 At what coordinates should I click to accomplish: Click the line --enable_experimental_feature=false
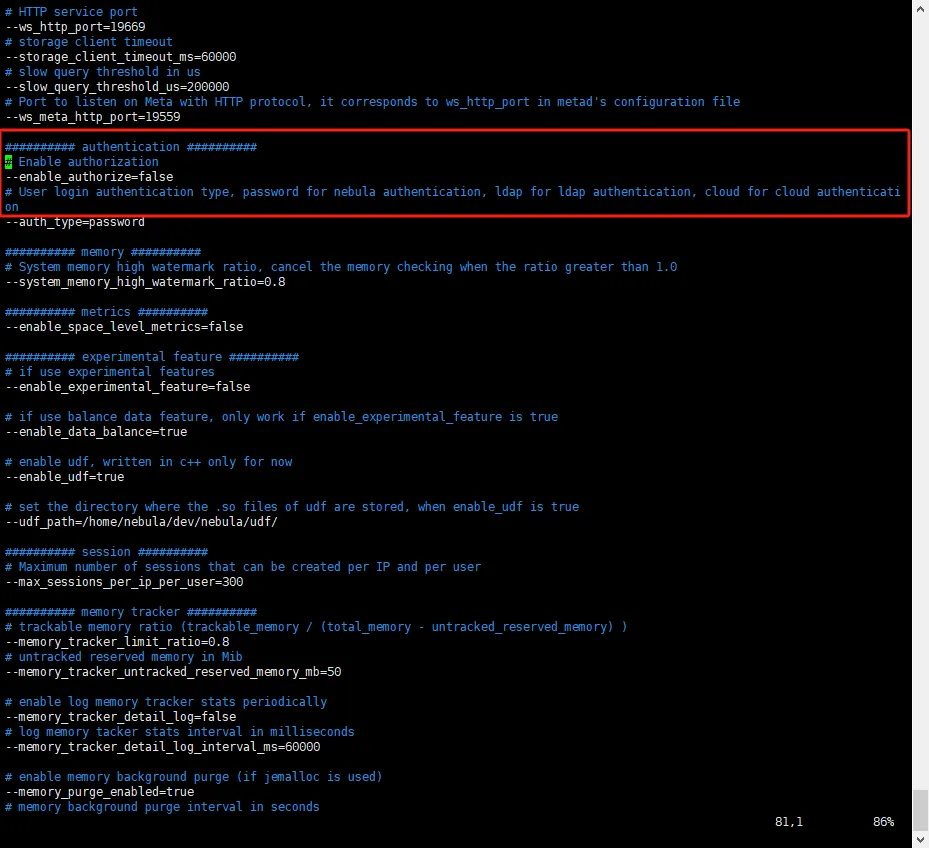(x=128, y=386)
